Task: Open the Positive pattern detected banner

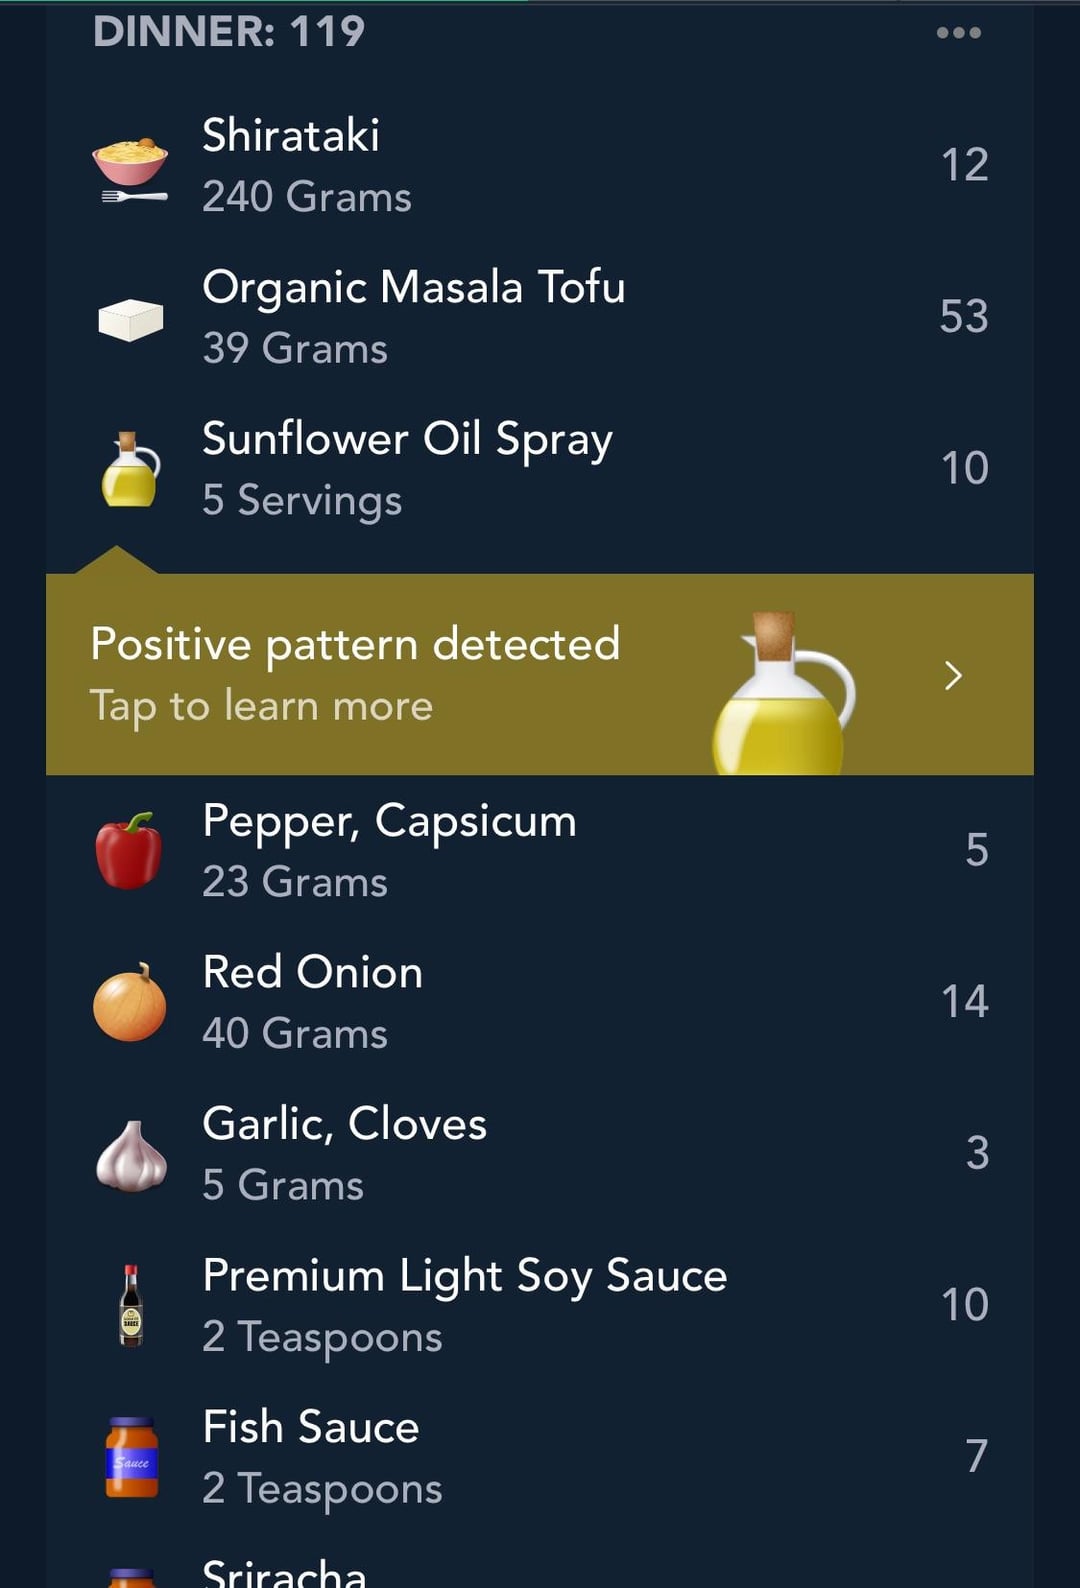Action: coord(540,674)
